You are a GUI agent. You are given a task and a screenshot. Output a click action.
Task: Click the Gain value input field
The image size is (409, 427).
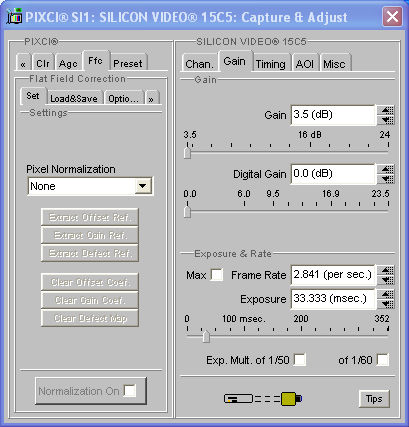tap(333, 115)
